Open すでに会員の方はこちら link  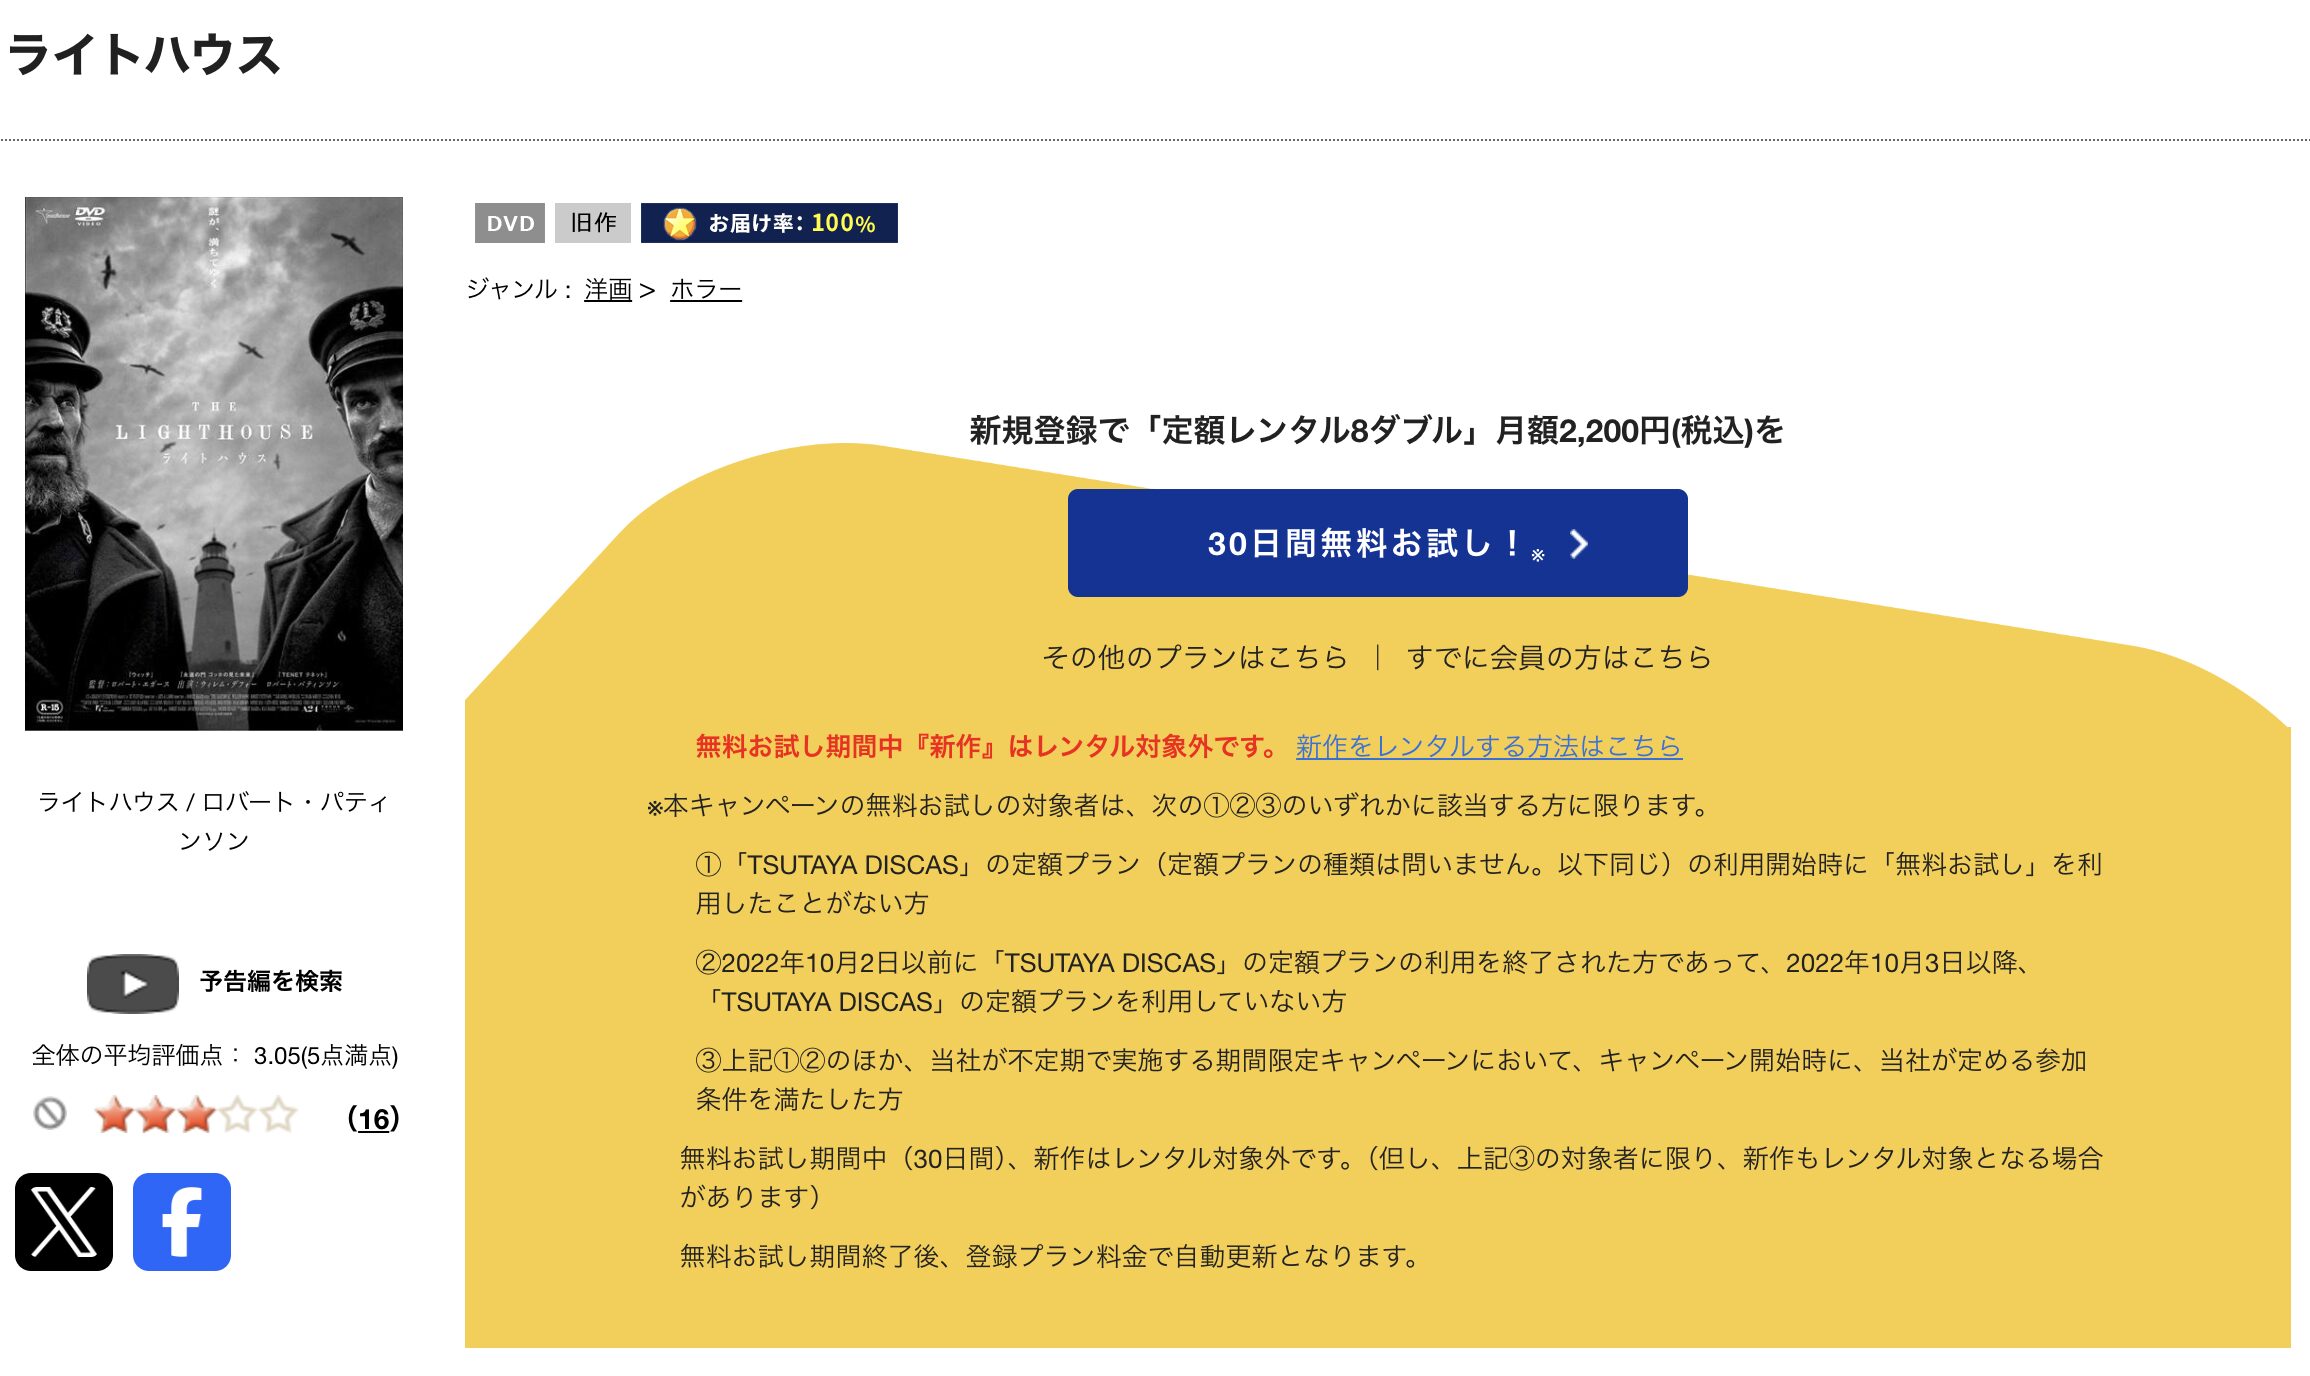tap(1558, 657)
